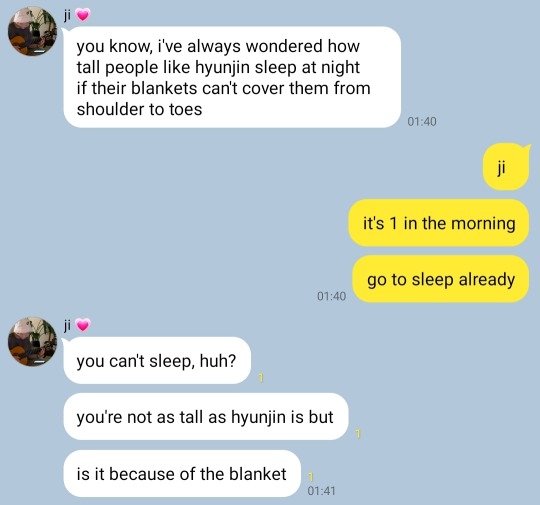The width and height of the screenshot is (540, 505).
Task: Click unread count beside 'you can't sleep'
Action: coord(261,378)
